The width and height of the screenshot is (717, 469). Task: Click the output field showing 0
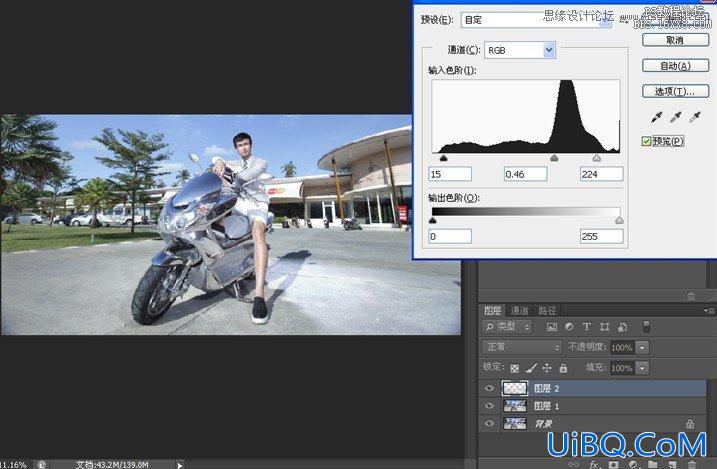pyautogui.click(x=450, y=236)
